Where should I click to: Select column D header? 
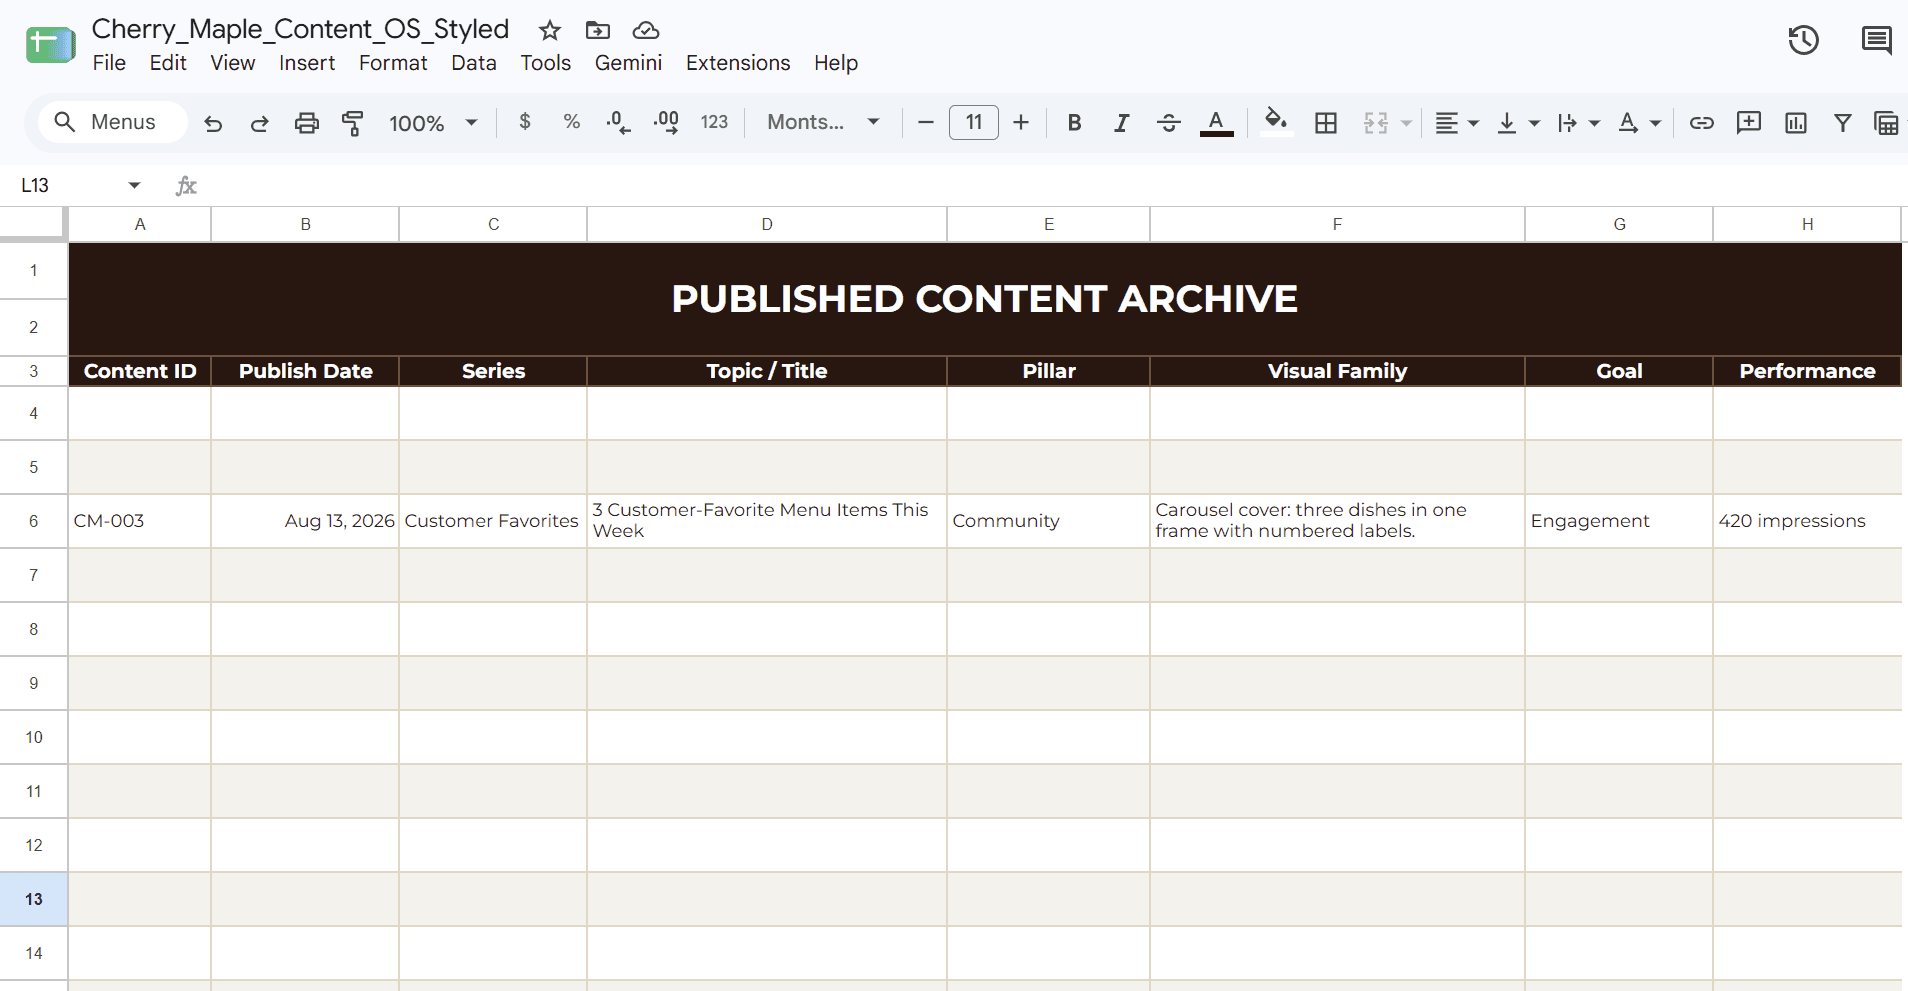pyautogui.click(x=767, y=224)
